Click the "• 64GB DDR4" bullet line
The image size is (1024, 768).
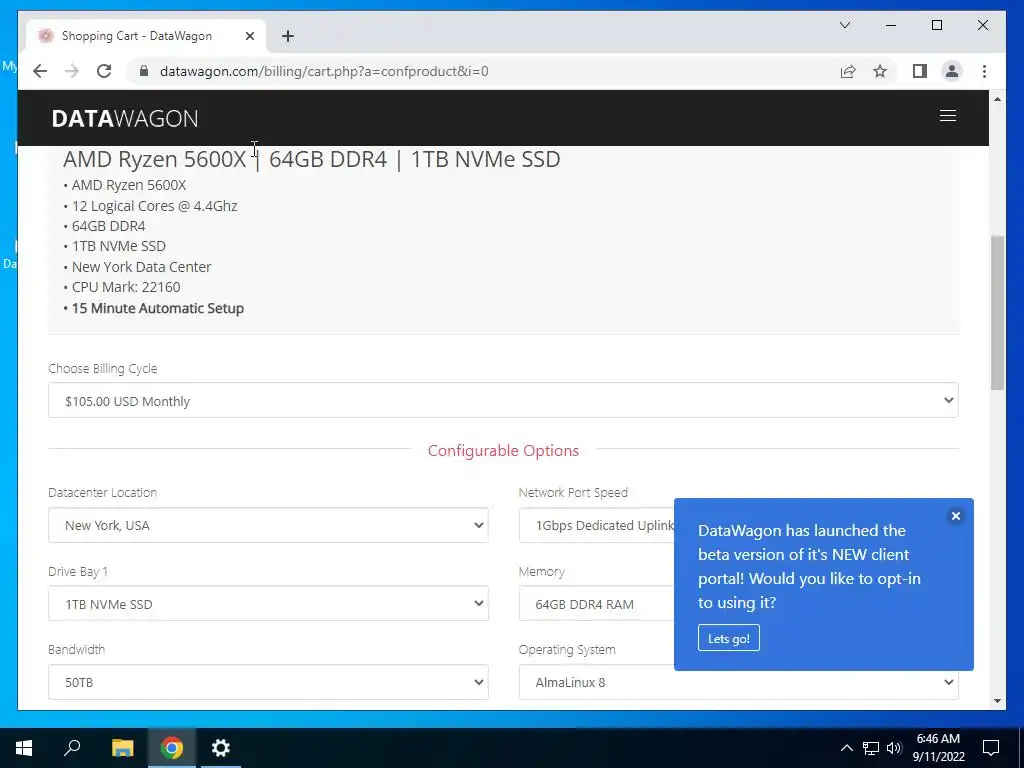(x=104, y=226)
